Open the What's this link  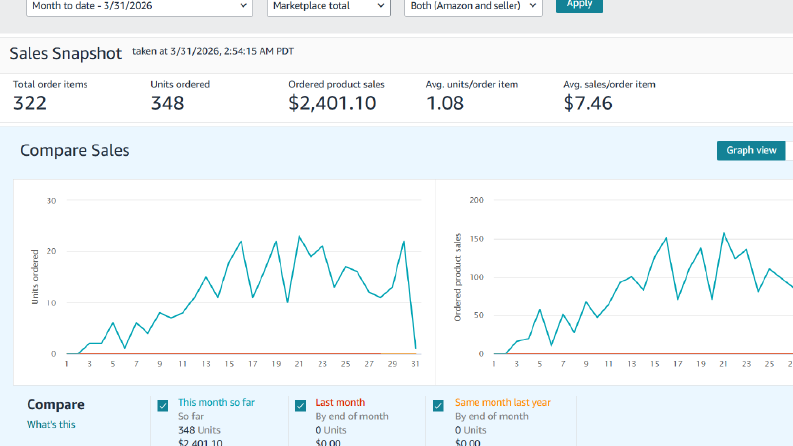pos(51,425)
